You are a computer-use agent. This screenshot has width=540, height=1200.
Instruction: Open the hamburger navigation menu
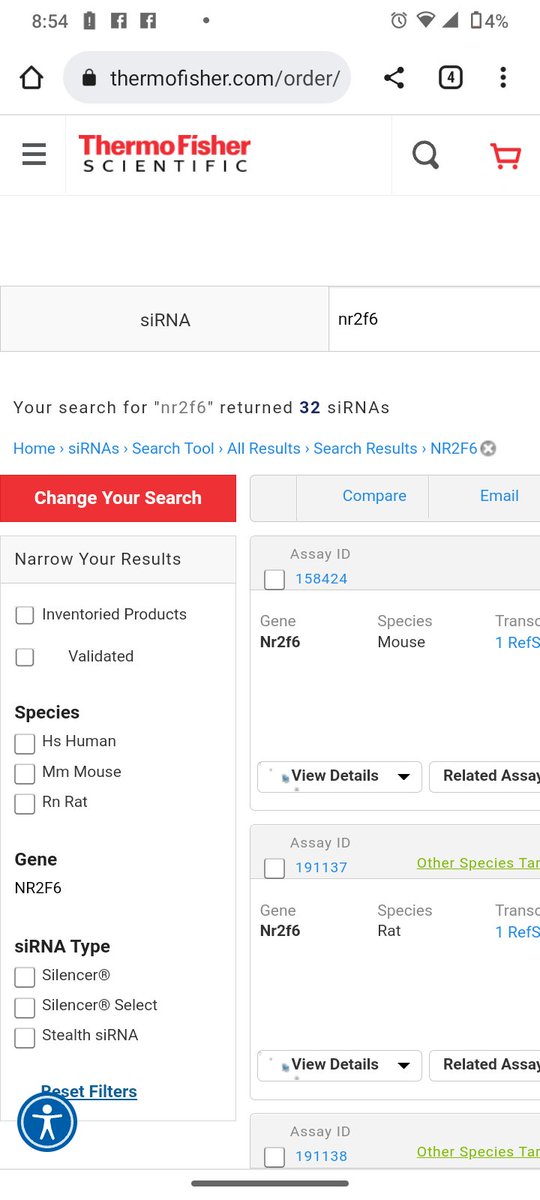(34, 155)
